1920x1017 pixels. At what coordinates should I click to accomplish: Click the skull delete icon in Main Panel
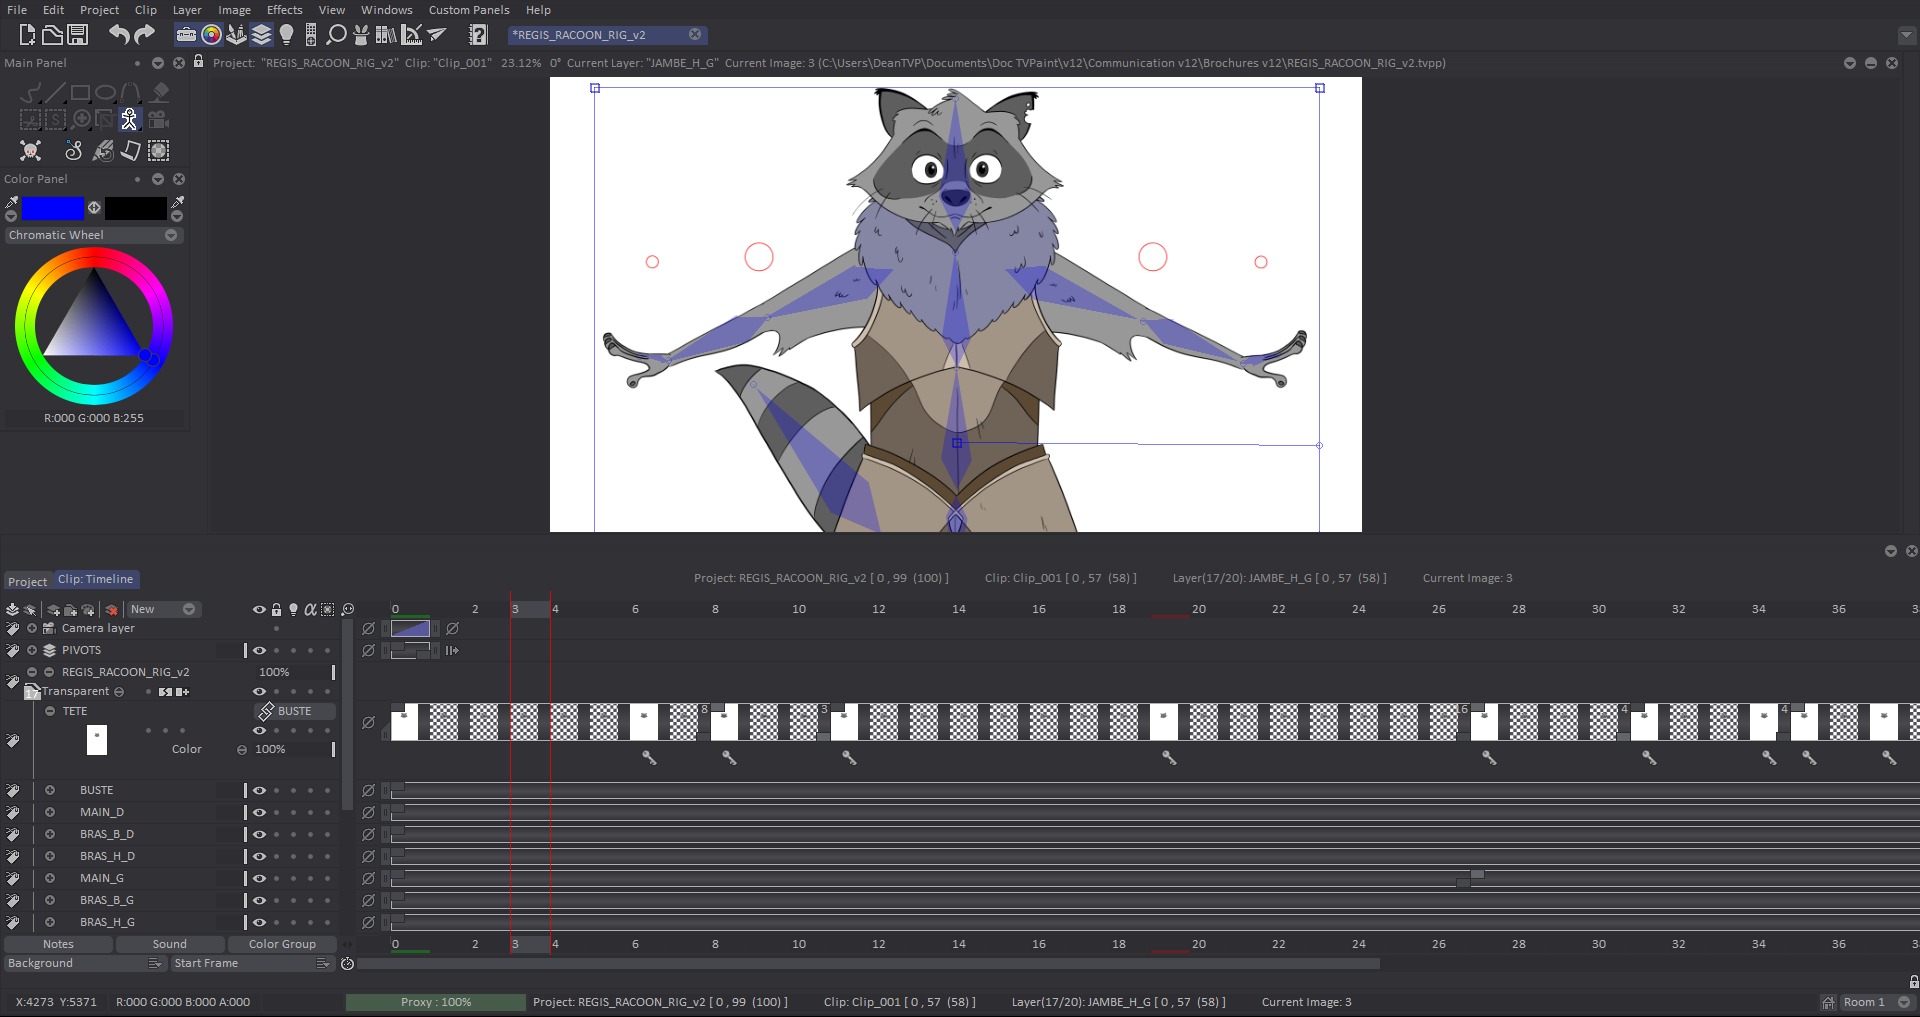(x=30, y=151)
